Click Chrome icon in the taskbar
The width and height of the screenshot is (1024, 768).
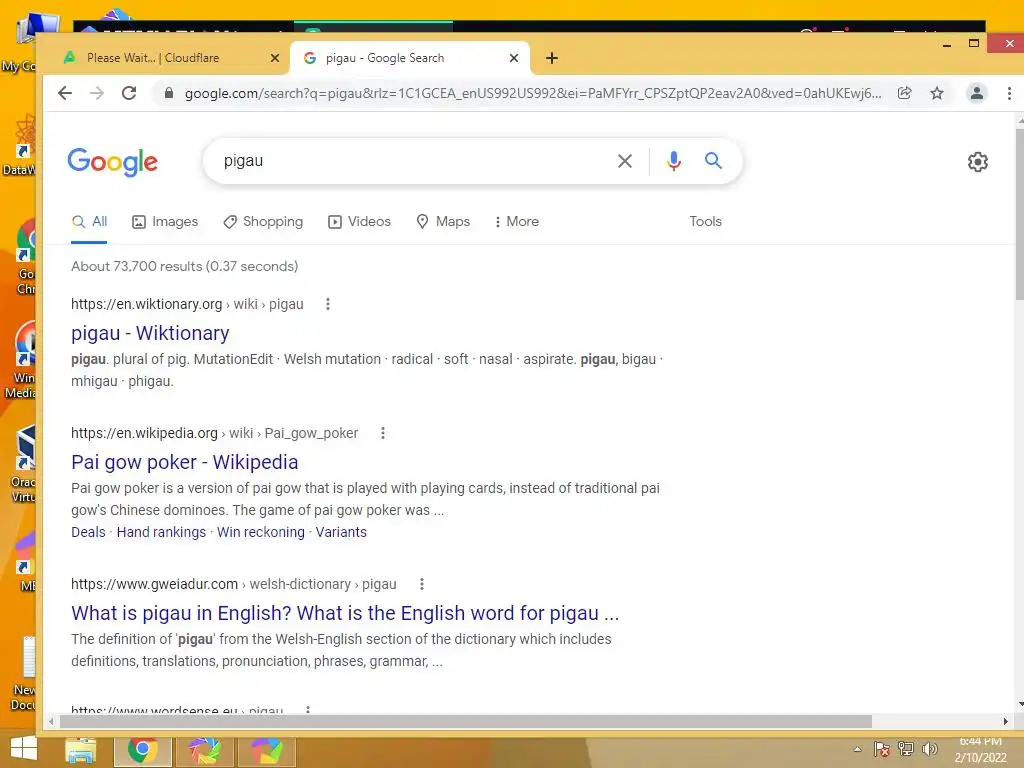pos(142,751)
